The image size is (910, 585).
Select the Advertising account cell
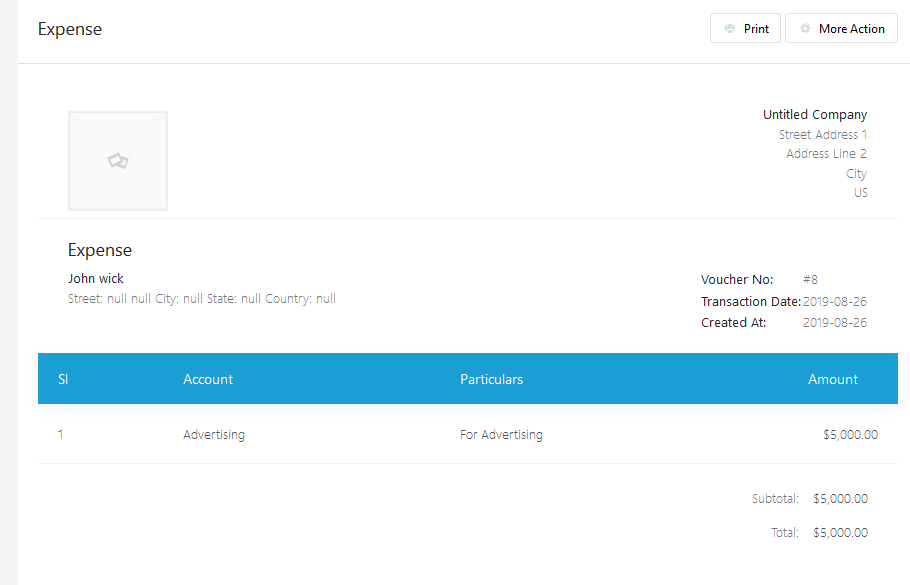click(x=214, y=435)
